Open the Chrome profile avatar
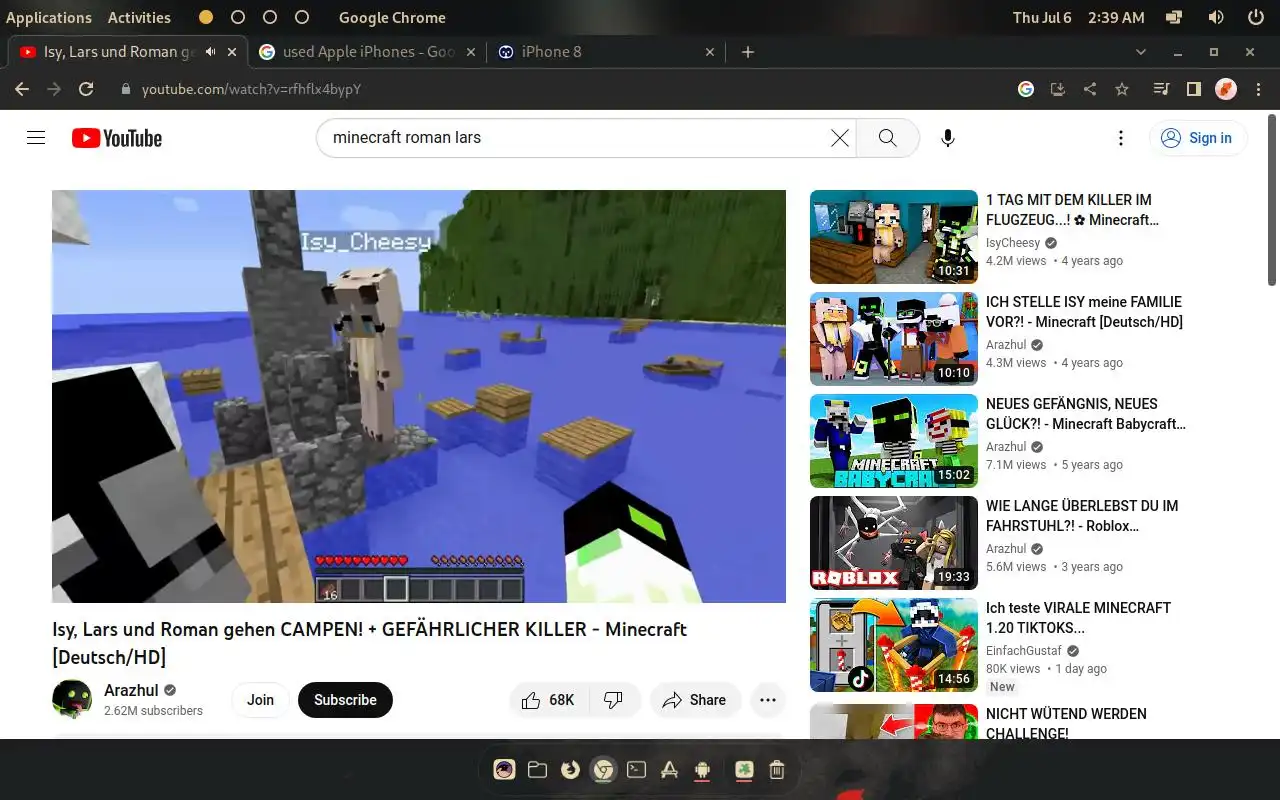The width and height of the screenshot is (1280, 800). click(x=1226, y=89)
